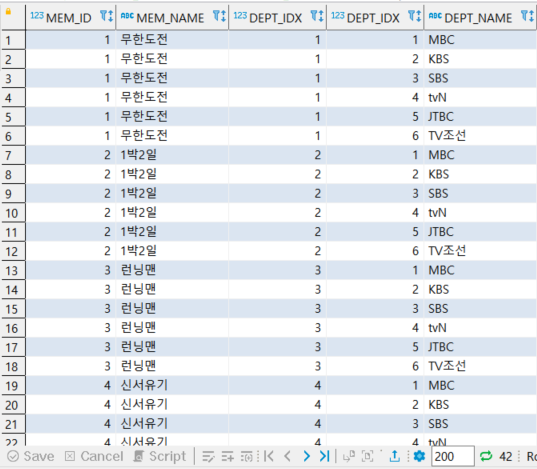This screenshot has height=469, width=537.
Task: Click KBS cell in row 20
Action: [480, 404]
